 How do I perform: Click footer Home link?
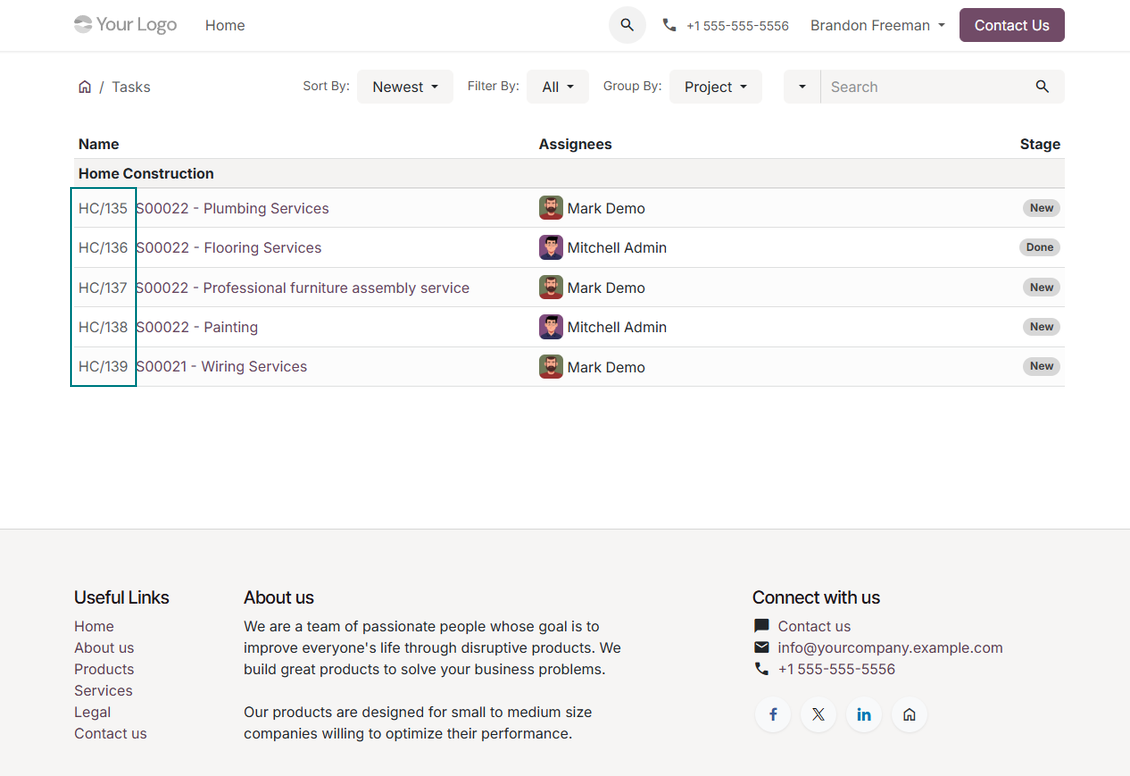pos(94,626)
